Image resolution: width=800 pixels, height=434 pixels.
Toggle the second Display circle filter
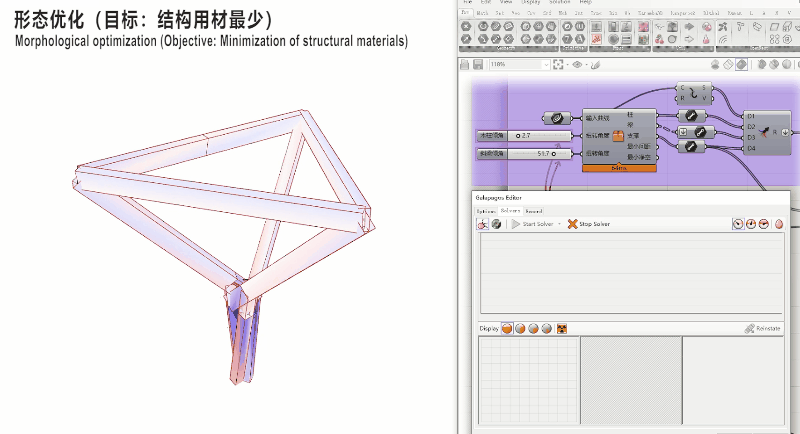tap(520, 328)
